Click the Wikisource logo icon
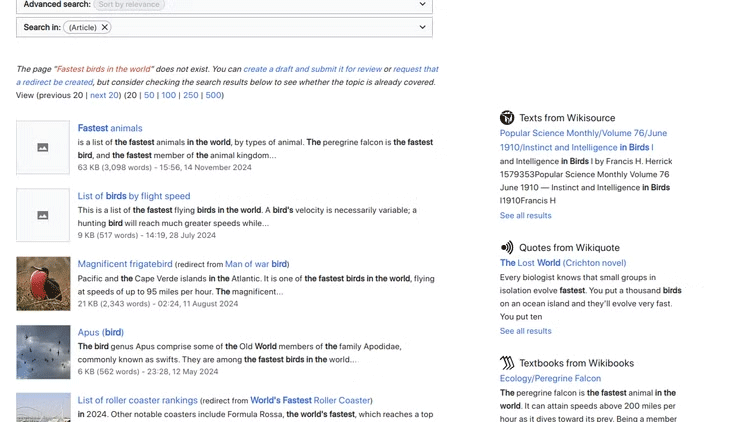The image size is (750, 422). (x=507, y=118)
